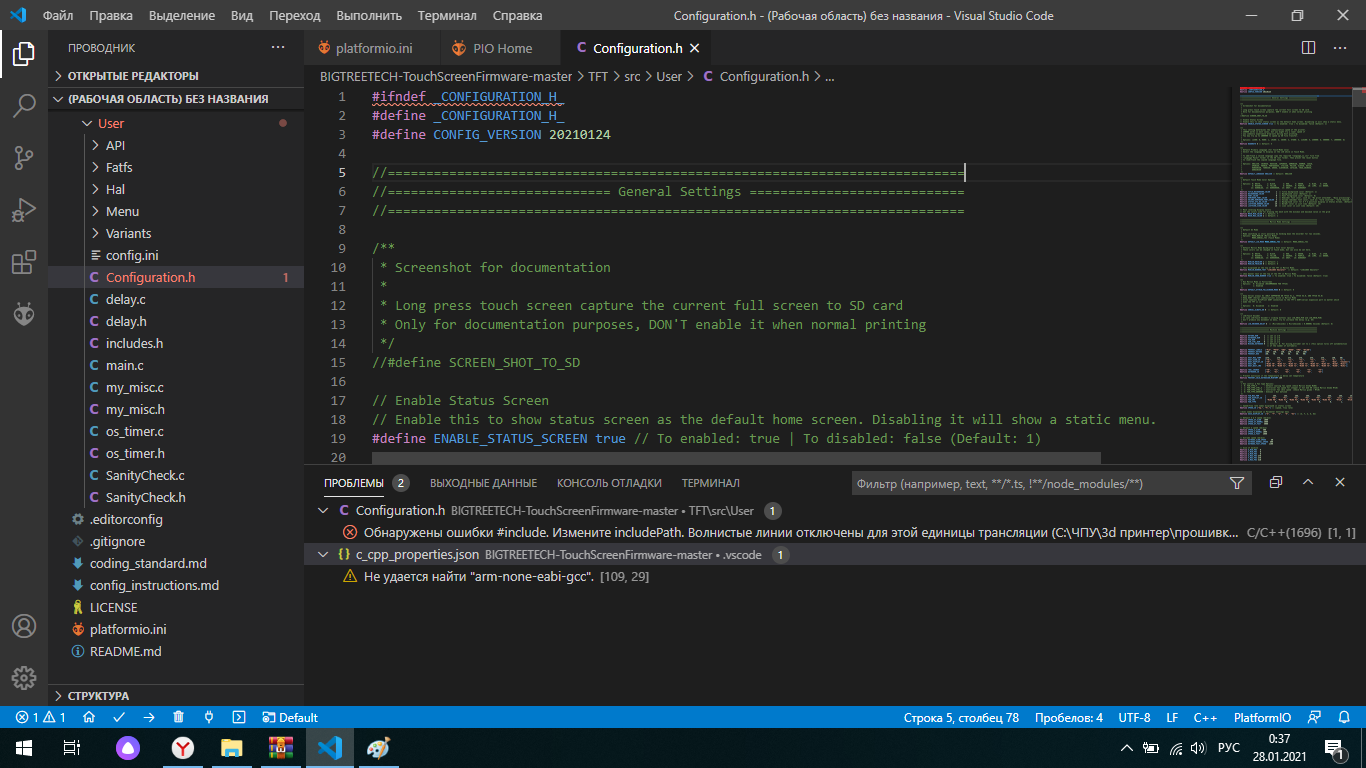Toggle the problems filter funnel icon
Image resolution: width=1366 pixels, height=768 pixels.
point(1237,483)
